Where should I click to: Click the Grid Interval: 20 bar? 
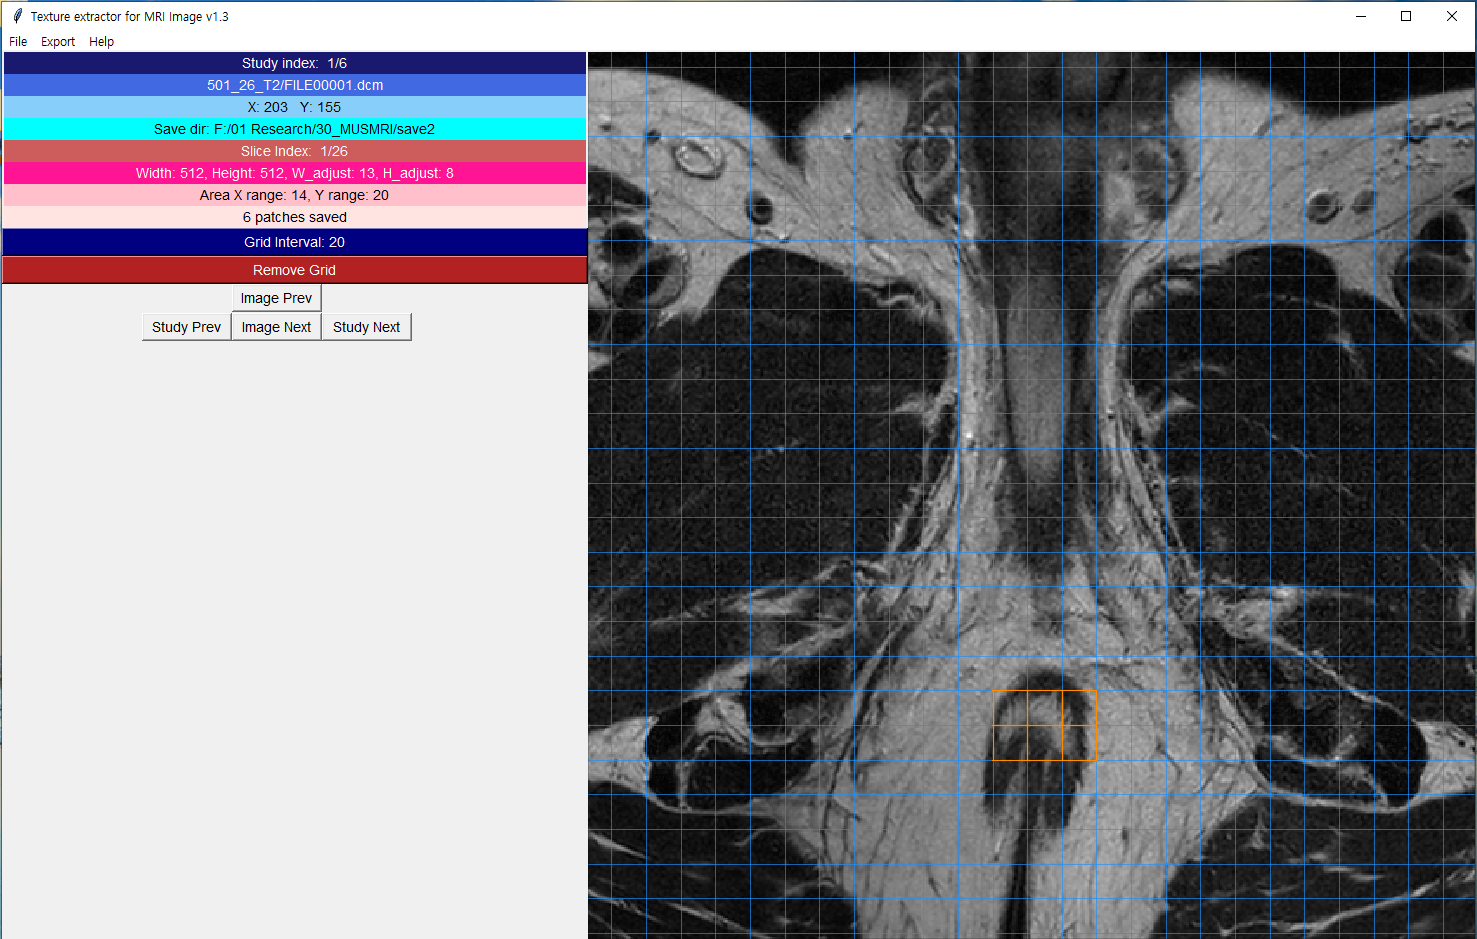pos(294,241)
